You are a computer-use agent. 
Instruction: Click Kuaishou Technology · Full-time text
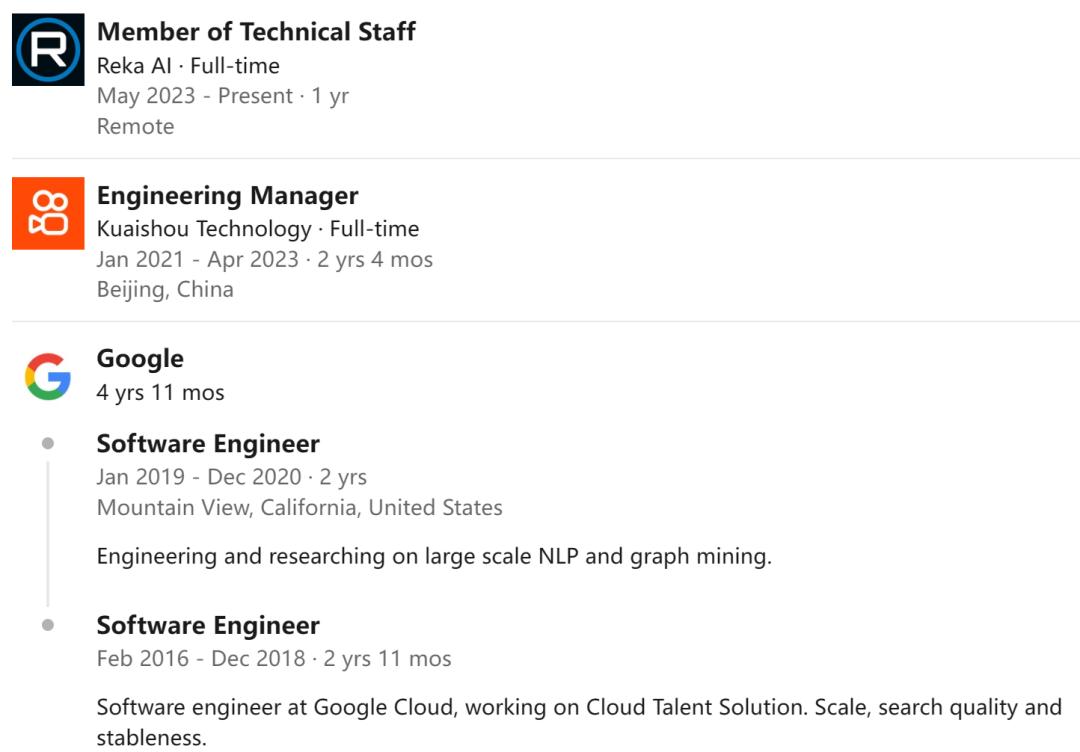click(258, 229)
